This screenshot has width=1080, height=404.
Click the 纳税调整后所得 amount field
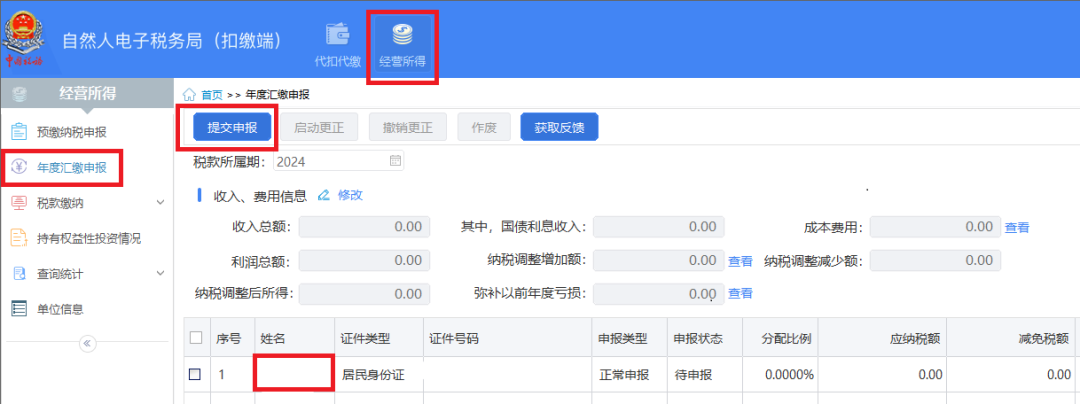(364, 293)
